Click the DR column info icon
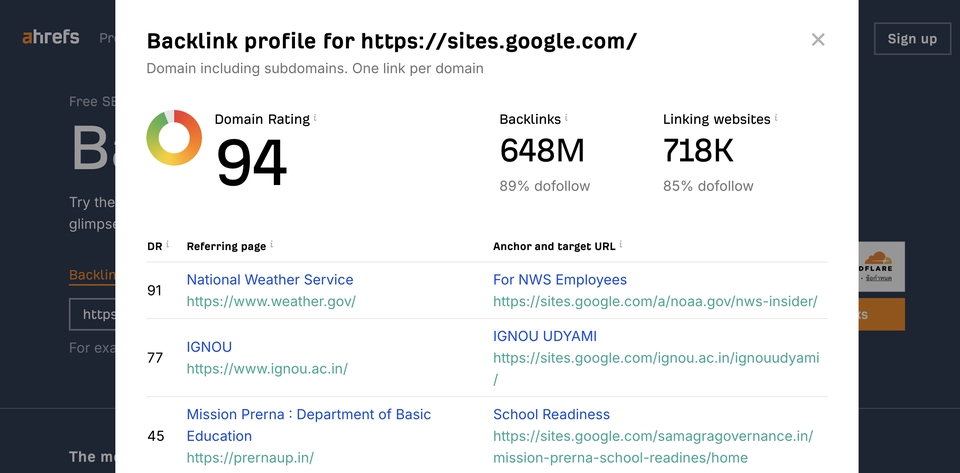 [167, 245]
